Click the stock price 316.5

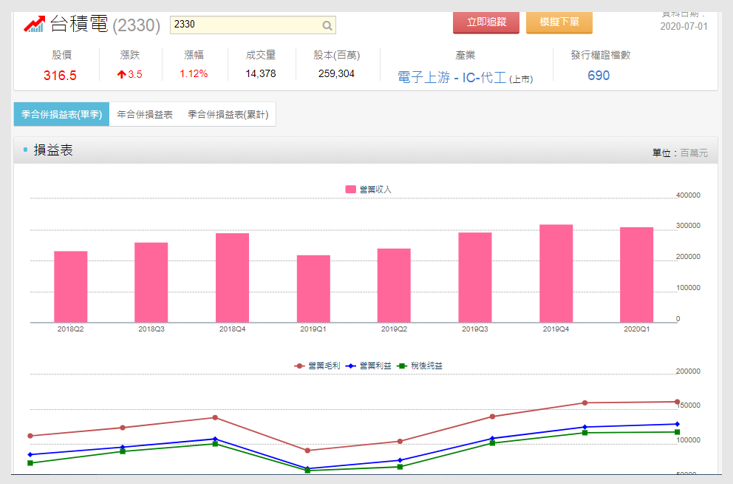pos(60,75)
